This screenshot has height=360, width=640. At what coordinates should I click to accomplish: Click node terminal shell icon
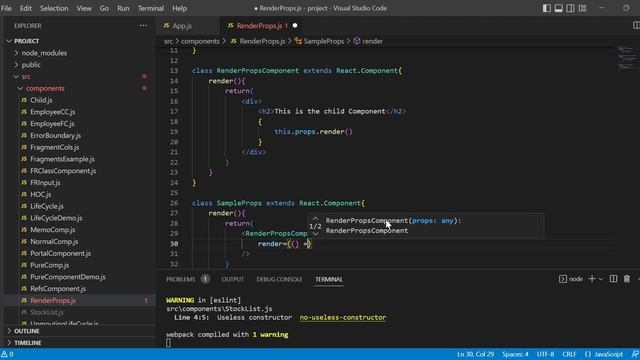[563, 279]
